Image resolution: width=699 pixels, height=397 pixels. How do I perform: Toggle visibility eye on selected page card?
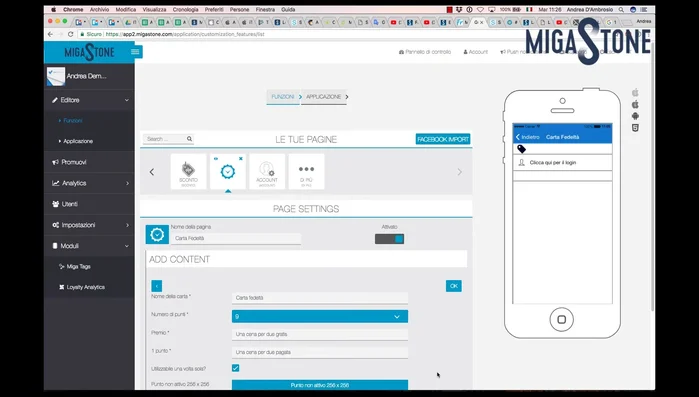(216, 158)
